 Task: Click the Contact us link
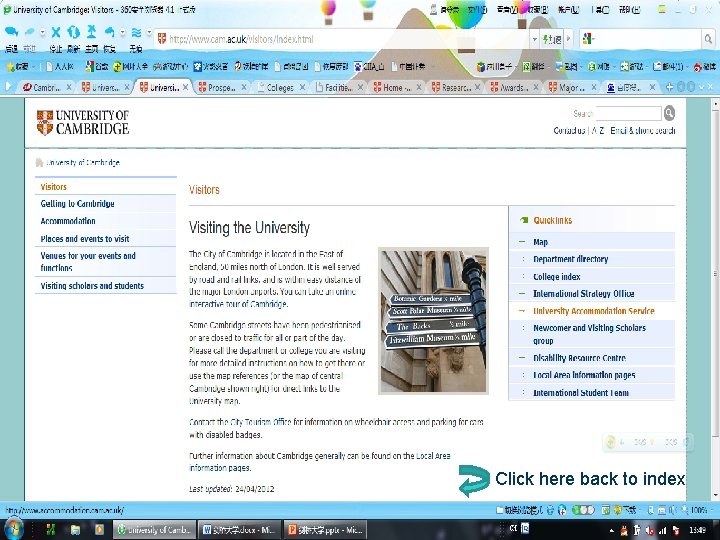point(569,130)
